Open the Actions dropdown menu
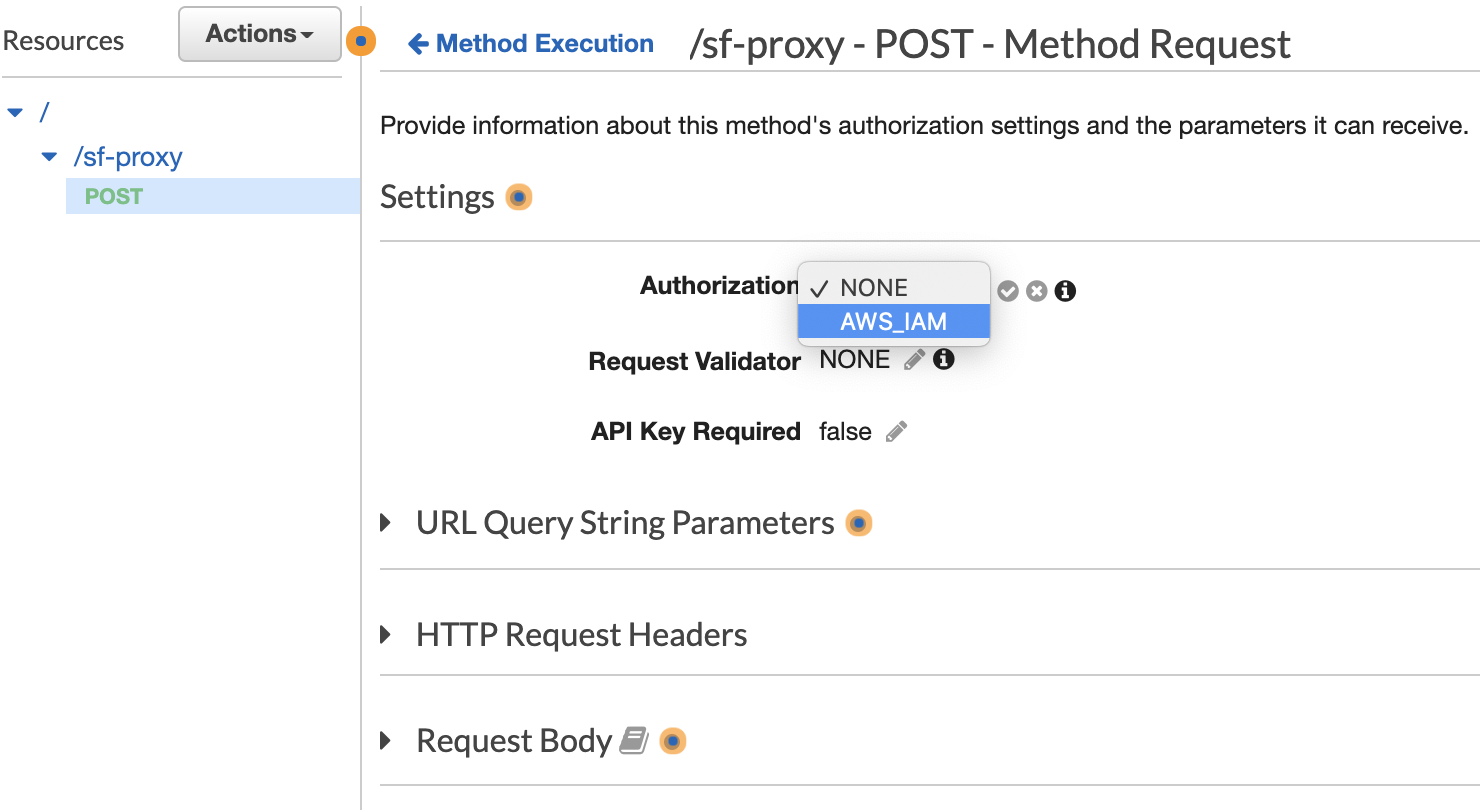Image resolution: width=1480 pixels, height=810 pixels. [259, 34]
